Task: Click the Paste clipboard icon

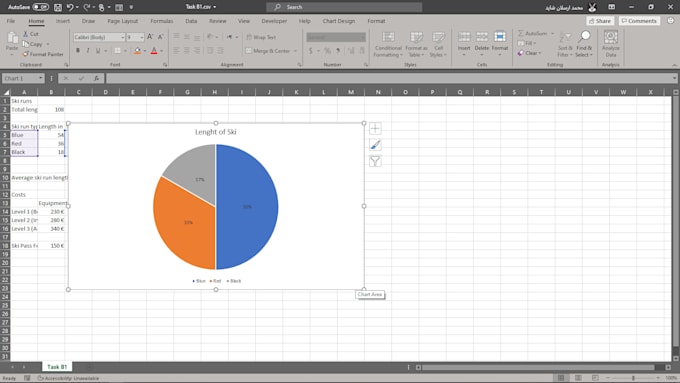Action: tap(12, 39)
